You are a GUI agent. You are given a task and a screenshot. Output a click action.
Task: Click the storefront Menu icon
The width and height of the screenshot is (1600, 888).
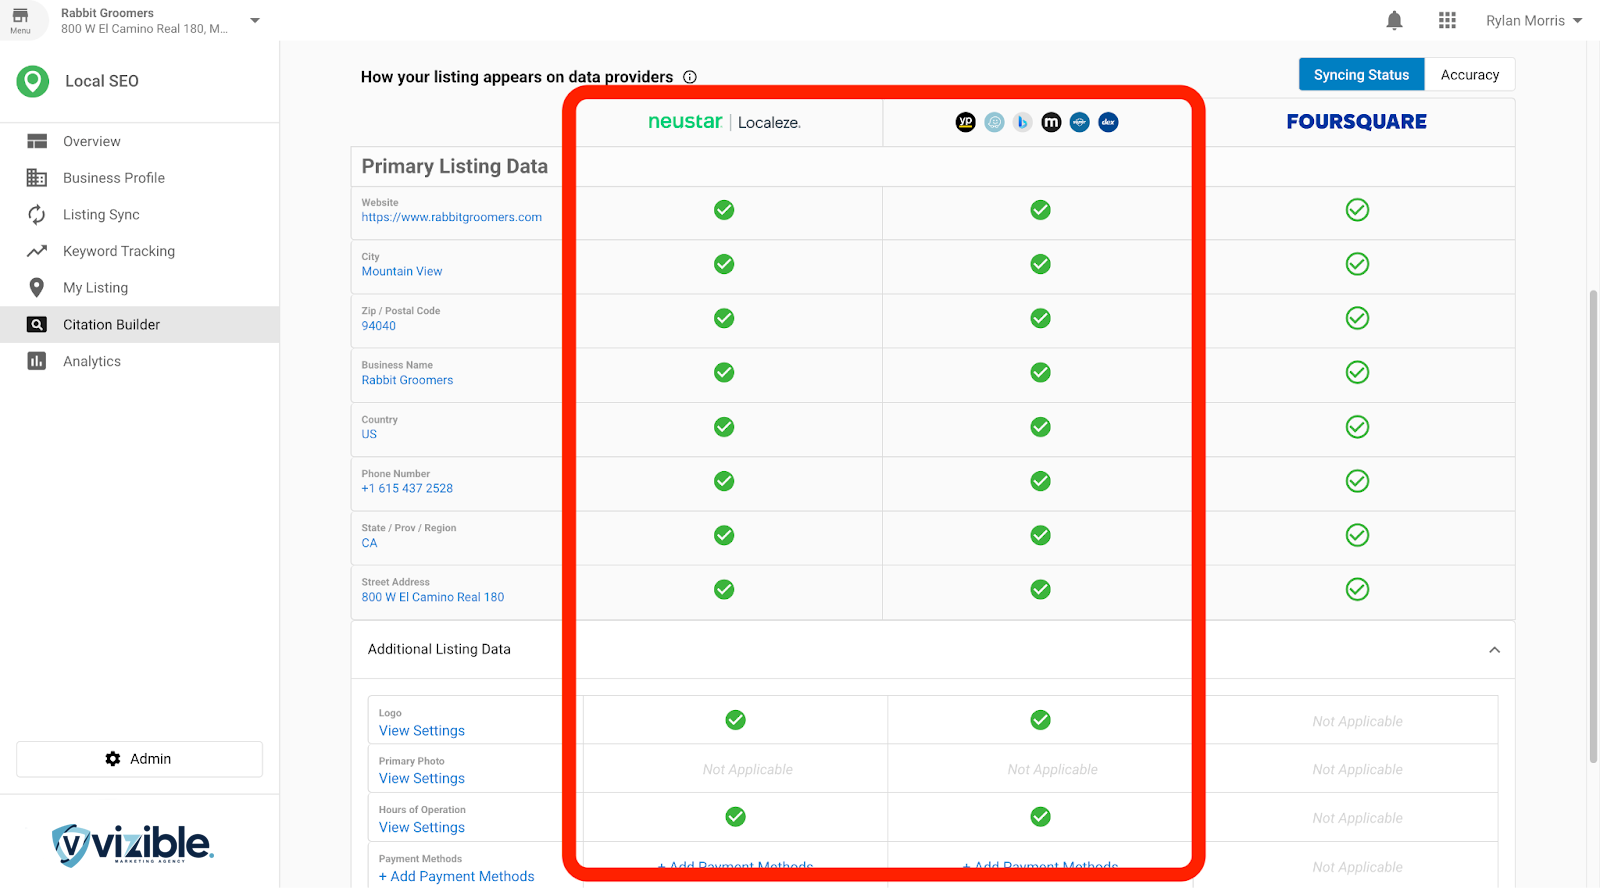(x=20, y=19)
